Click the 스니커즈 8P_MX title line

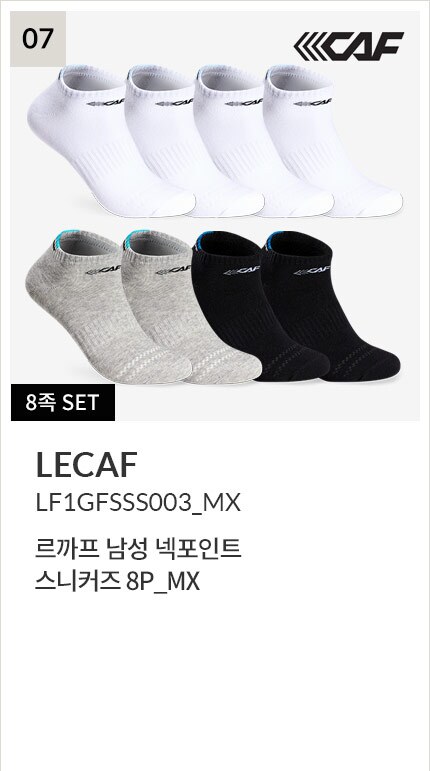pyautogui.click(x=117, y=582)
